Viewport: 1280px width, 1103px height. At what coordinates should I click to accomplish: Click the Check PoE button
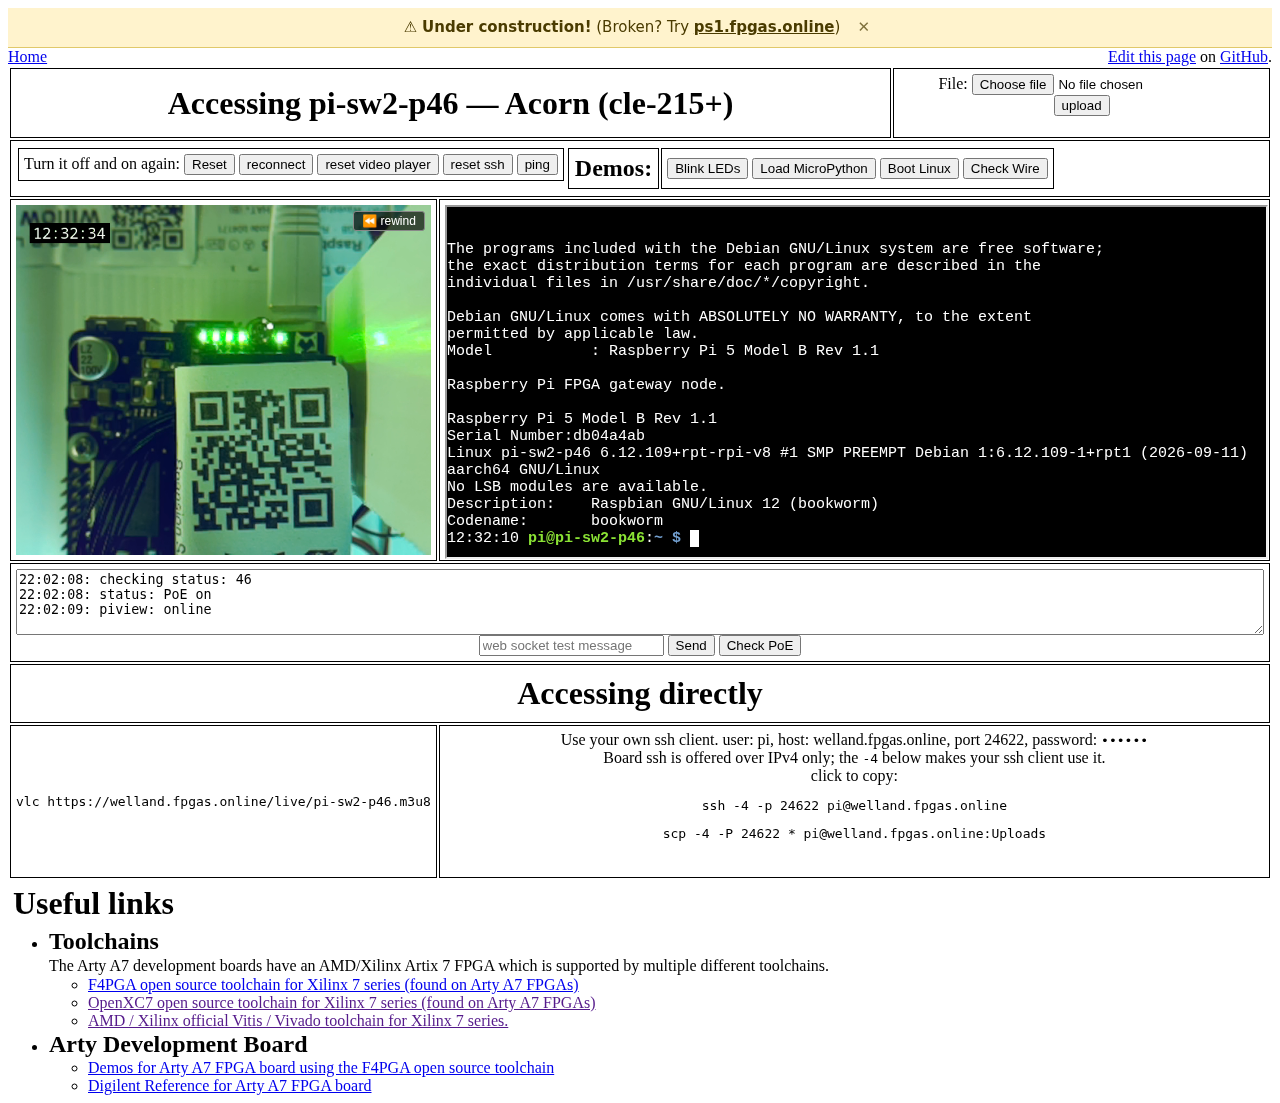tap(760, 646)
